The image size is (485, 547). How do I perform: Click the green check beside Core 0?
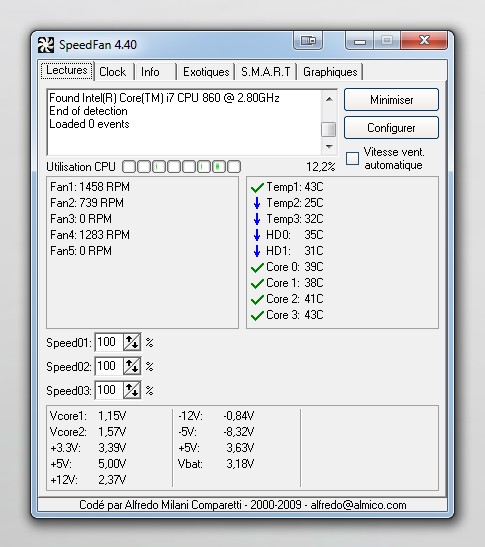[x=257, y=268]
